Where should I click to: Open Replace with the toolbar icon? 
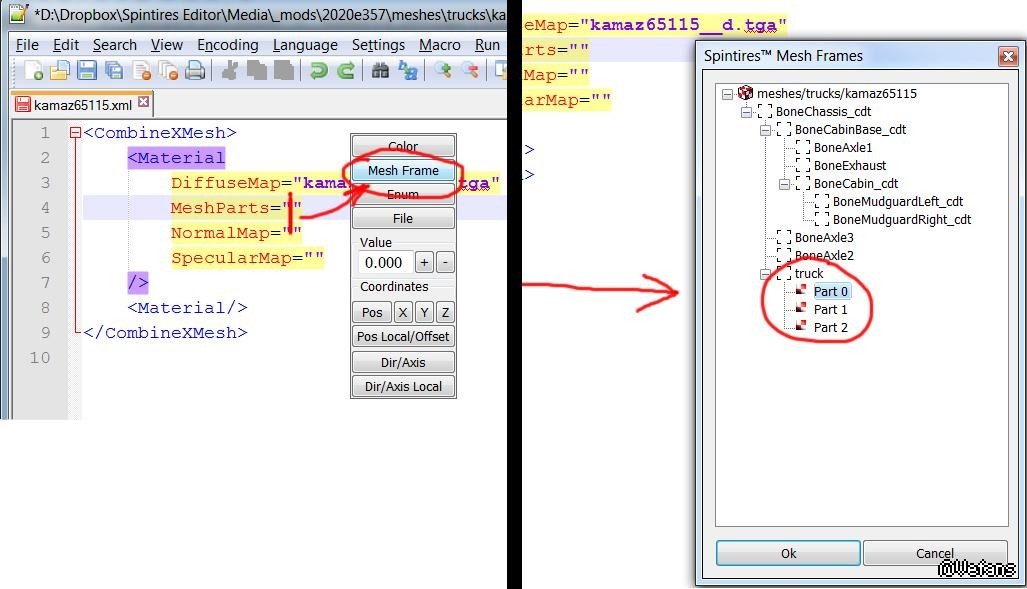(407, 70)
